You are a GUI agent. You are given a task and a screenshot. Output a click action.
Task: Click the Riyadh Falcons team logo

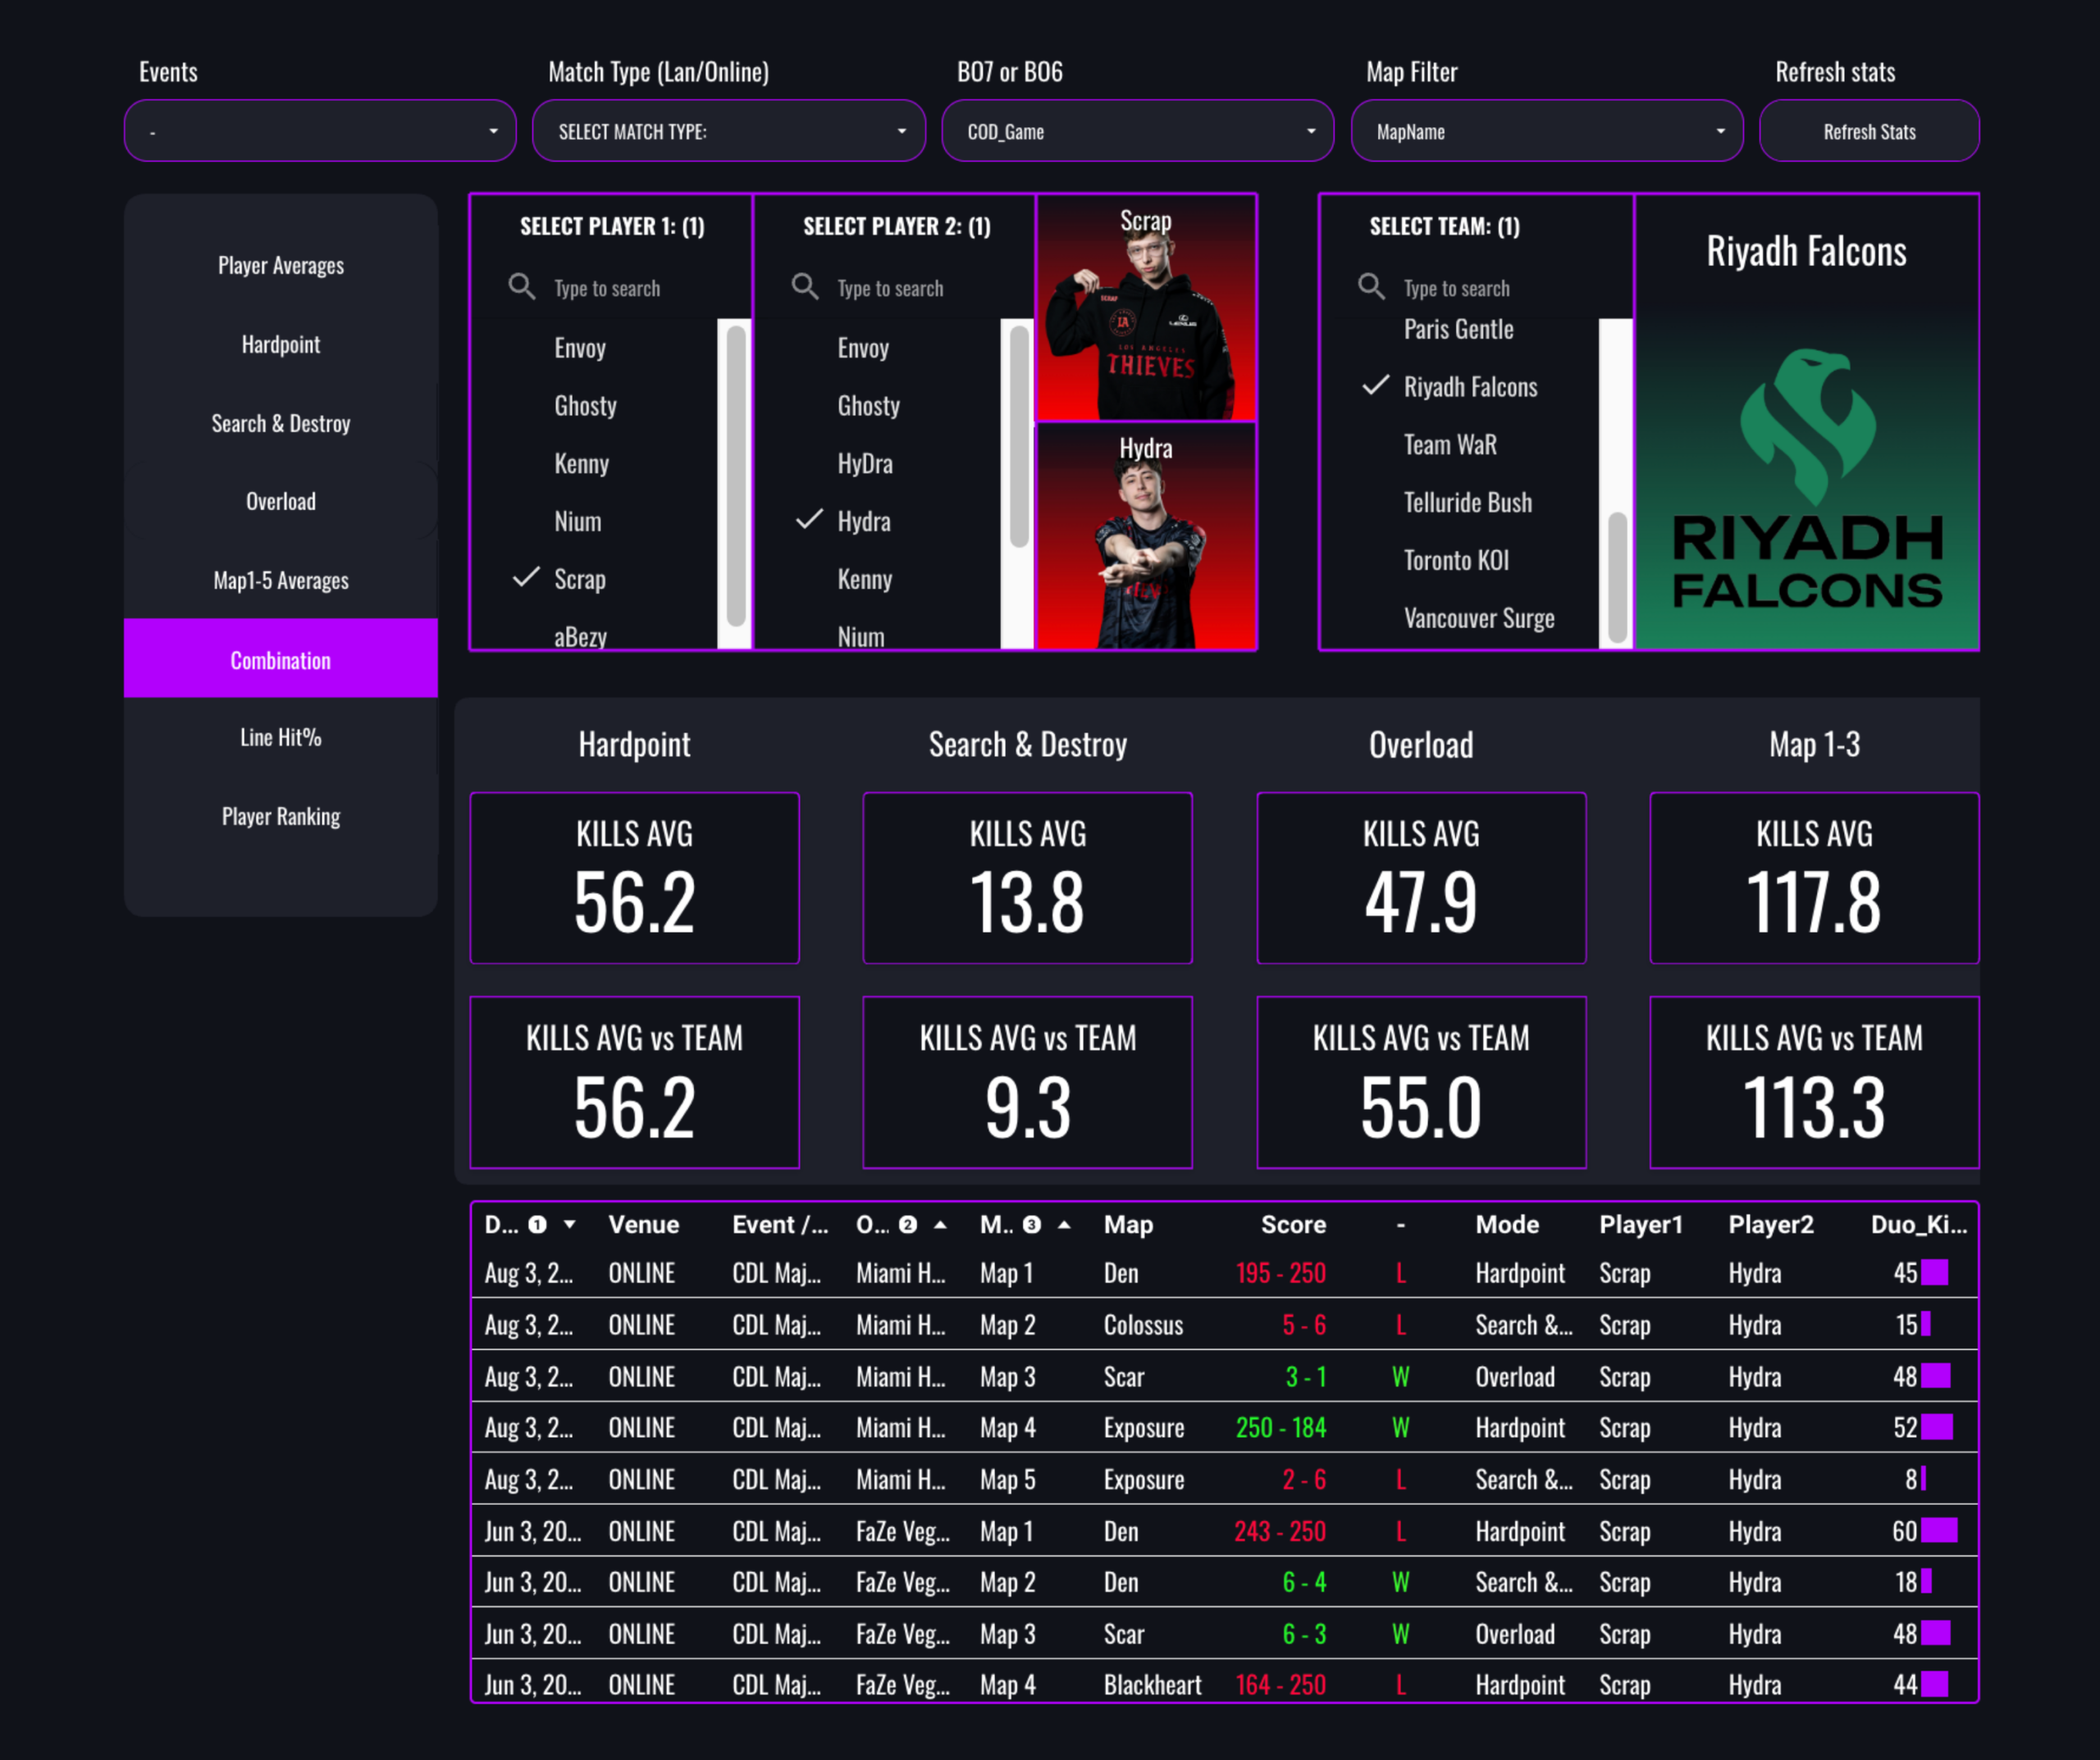[x=1806, y=480]
